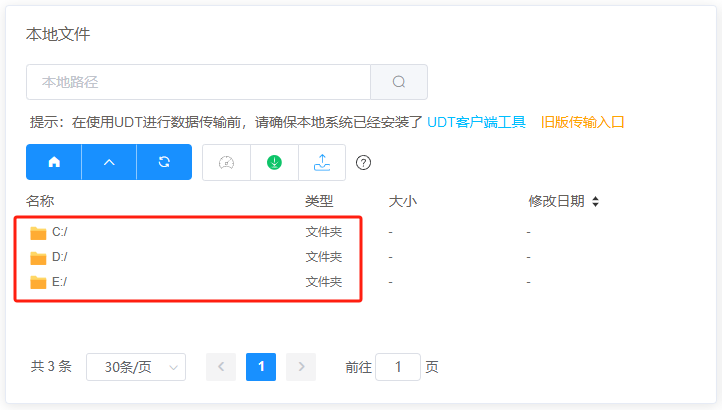Open the 旧版传输入口 link

click(582, 122)
